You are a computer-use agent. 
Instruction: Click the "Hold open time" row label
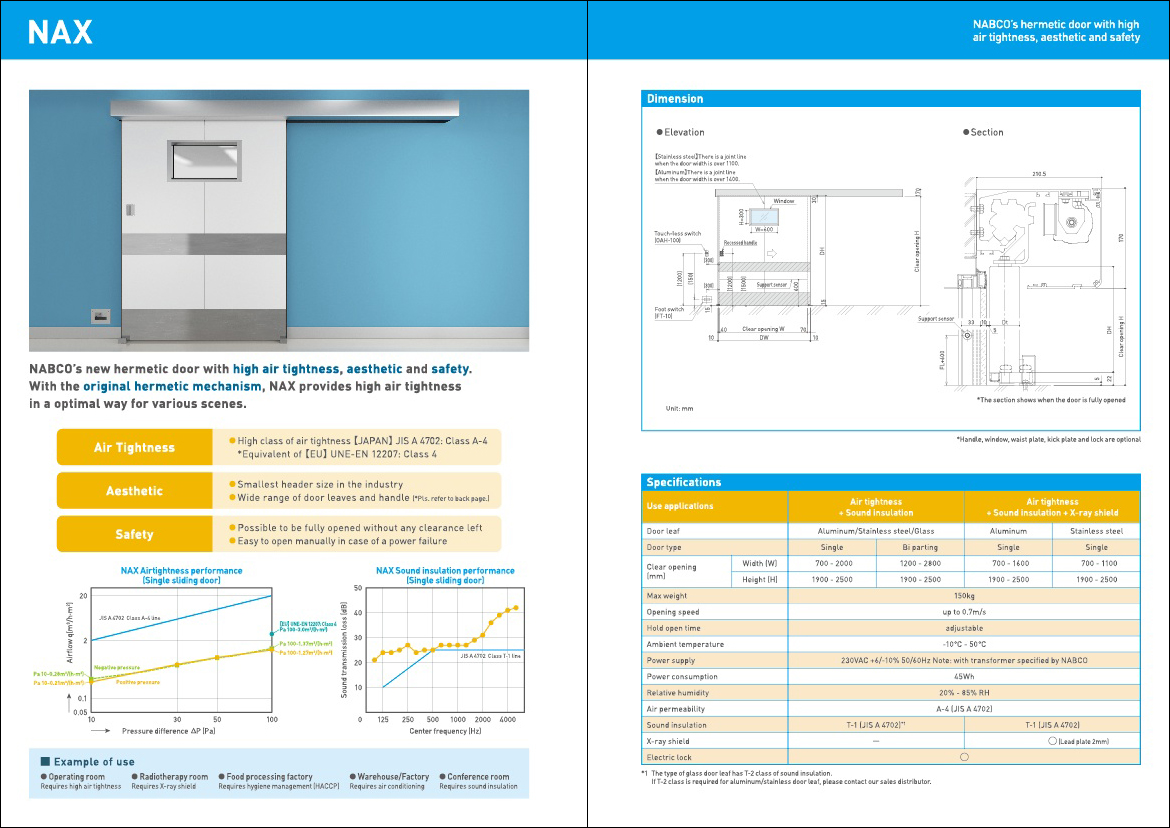[x=673, y=628]
